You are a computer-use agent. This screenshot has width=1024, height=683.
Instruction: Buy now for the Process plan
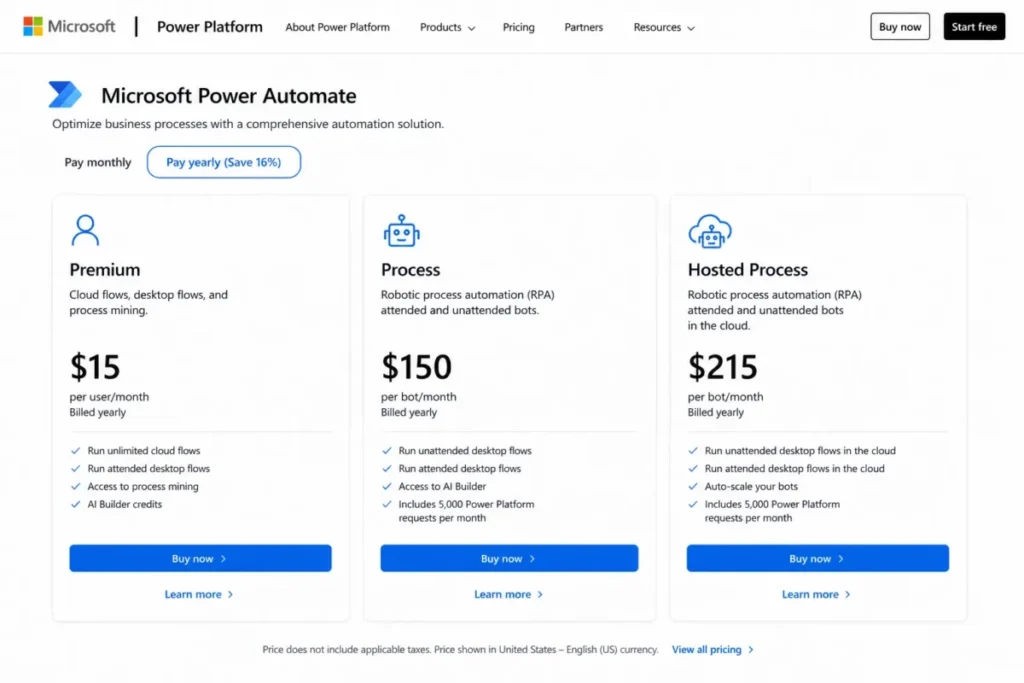click(509, 558)
